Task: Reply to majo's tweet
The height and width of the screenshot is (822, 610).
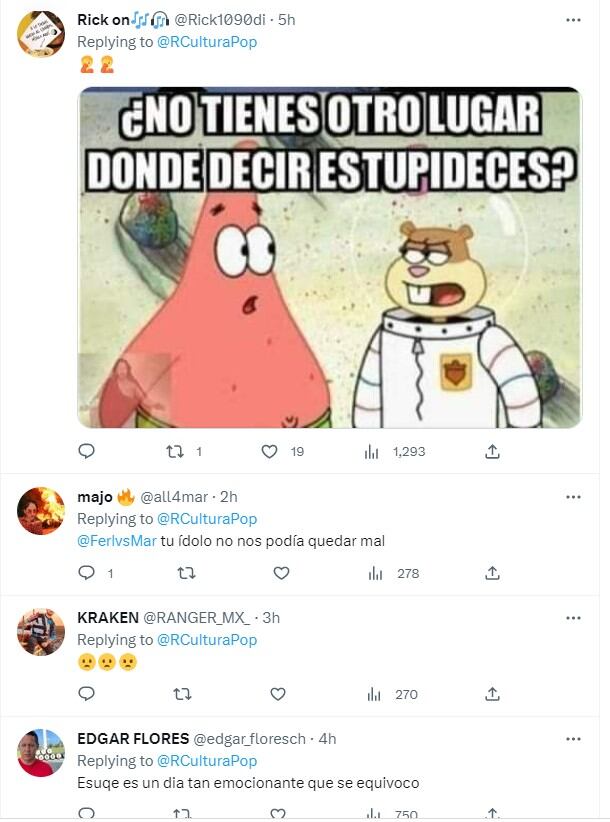Action: click(x=86, y=573)
